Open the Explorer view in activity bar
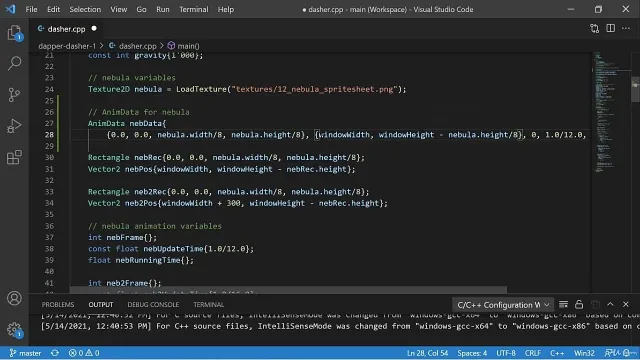This screenshot has height=360, width=640. click(14, 33)
